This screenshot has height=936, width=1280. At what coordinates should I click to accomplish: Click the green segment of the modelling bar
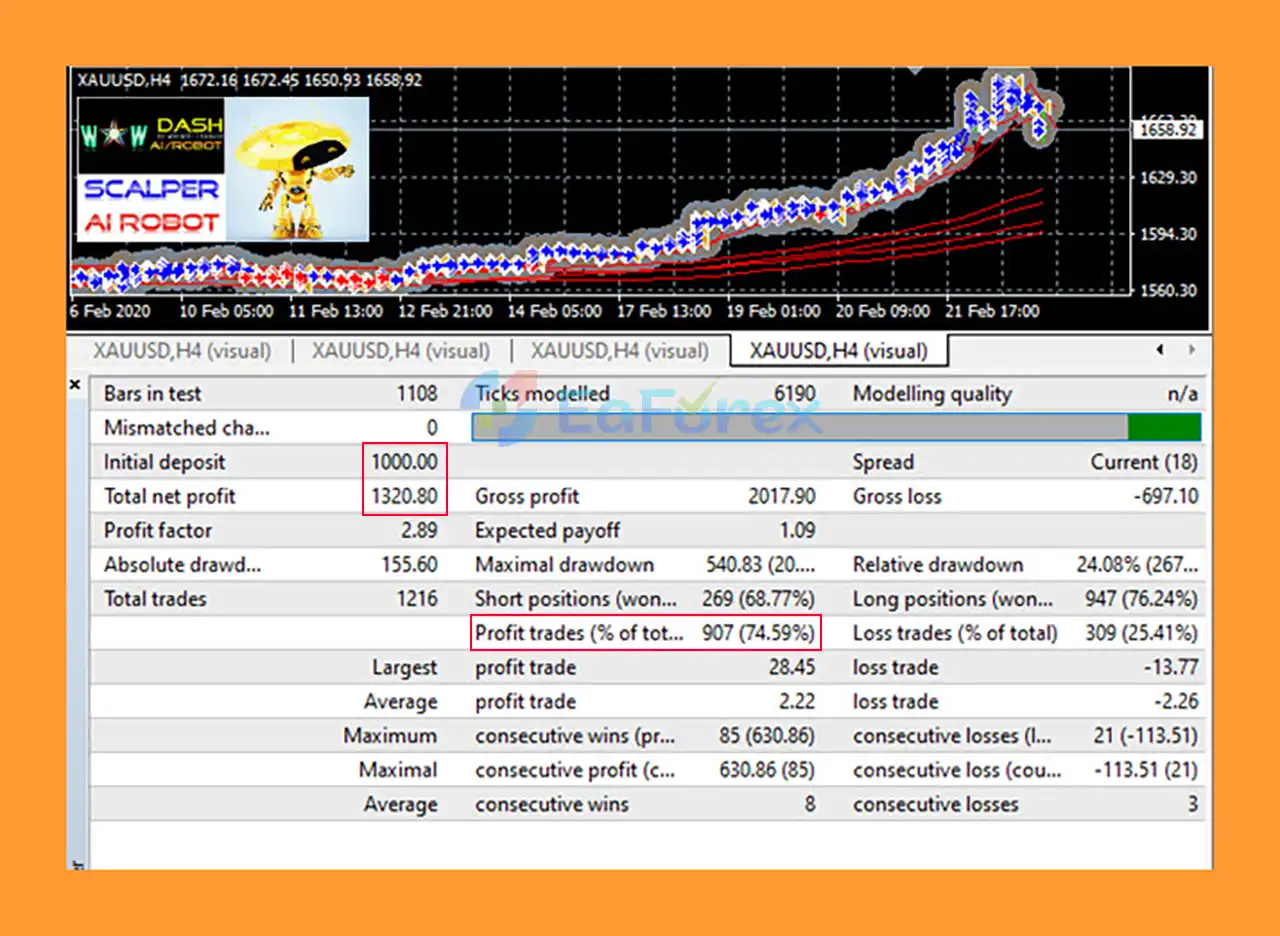pos(1163,428)
